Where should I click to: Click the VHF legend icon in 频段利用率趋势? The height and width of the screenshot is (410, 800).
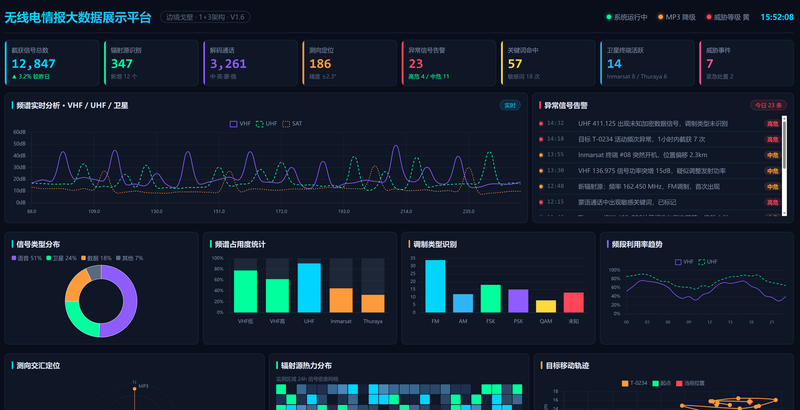coord(678,262)
